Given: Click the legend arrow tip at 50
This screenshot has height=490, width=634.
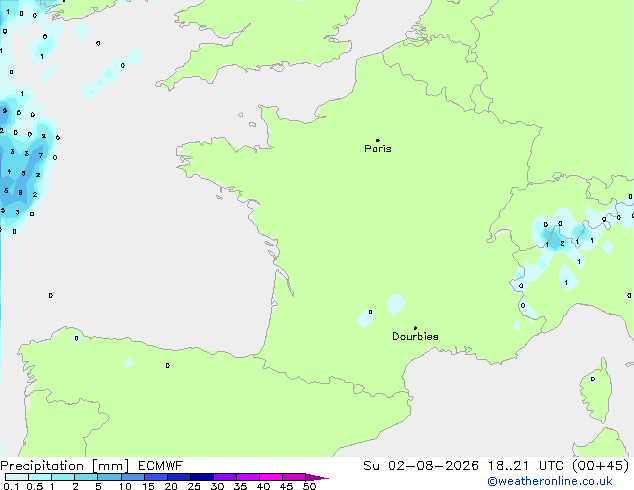Looking at the screenshot, I should [x=317, y=477].
